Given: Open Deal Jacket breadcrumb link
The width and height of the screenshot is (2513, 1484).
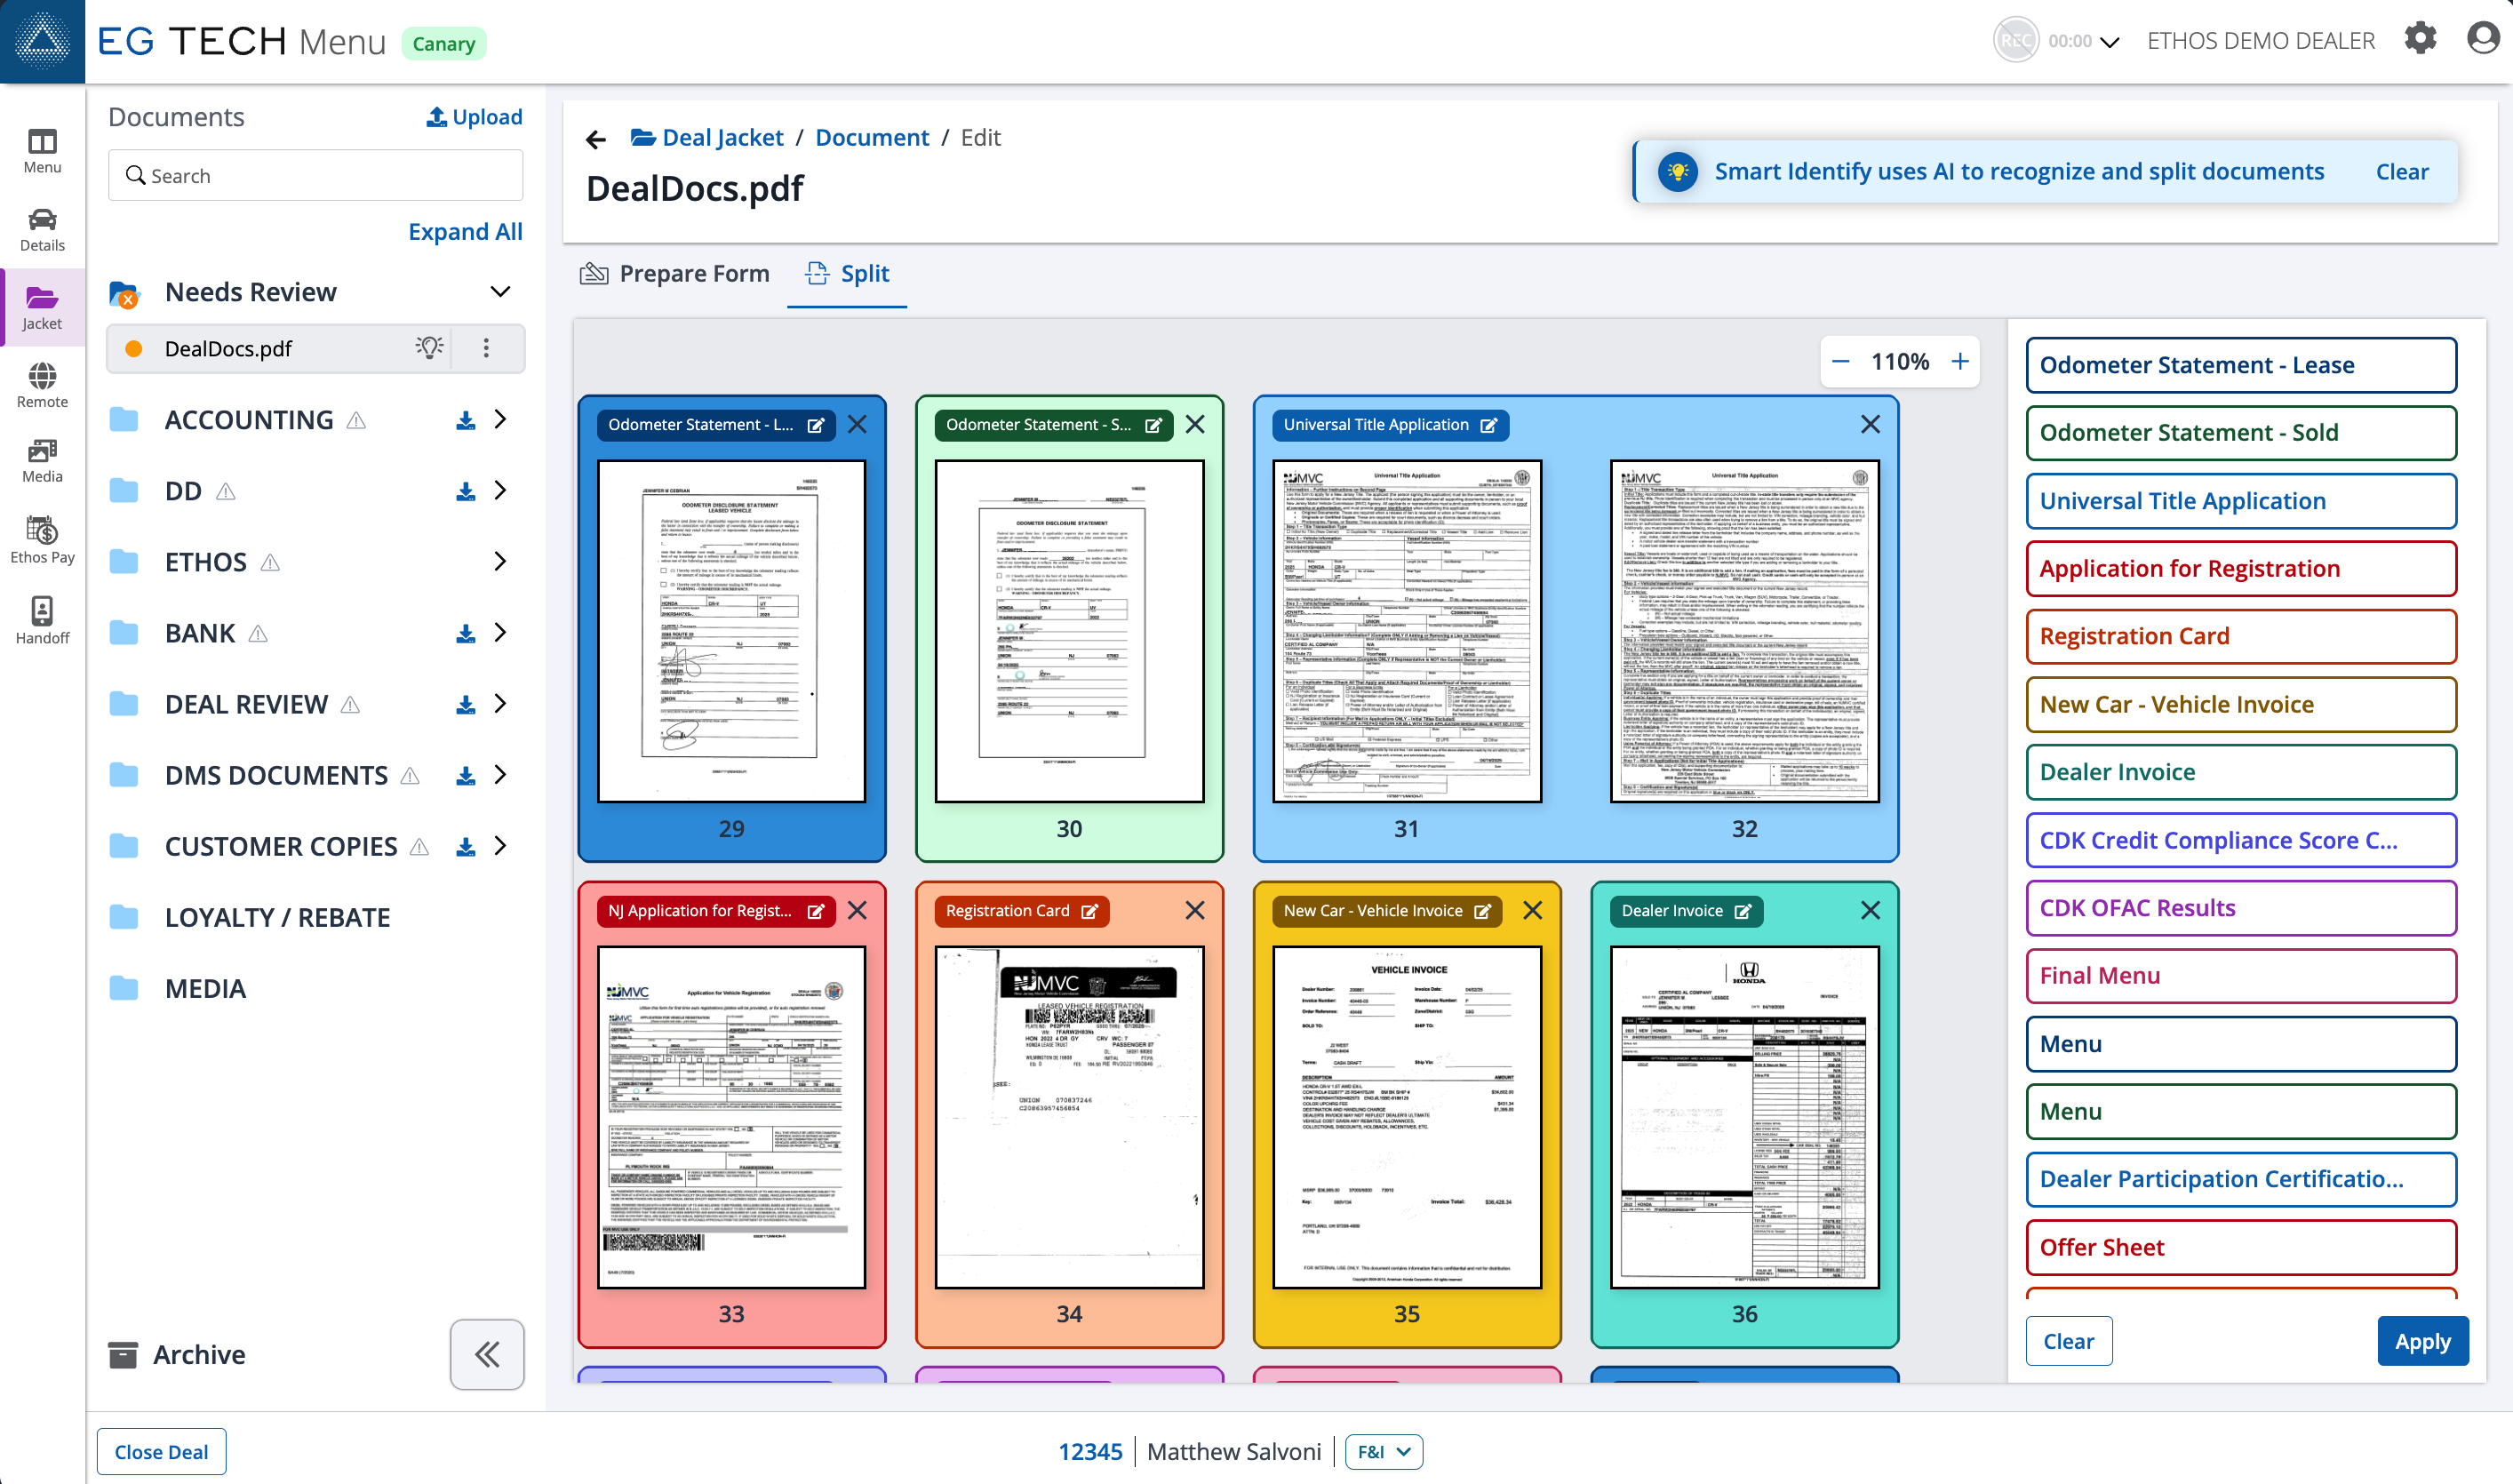Looking at the screenshot, I should [708, 138].
